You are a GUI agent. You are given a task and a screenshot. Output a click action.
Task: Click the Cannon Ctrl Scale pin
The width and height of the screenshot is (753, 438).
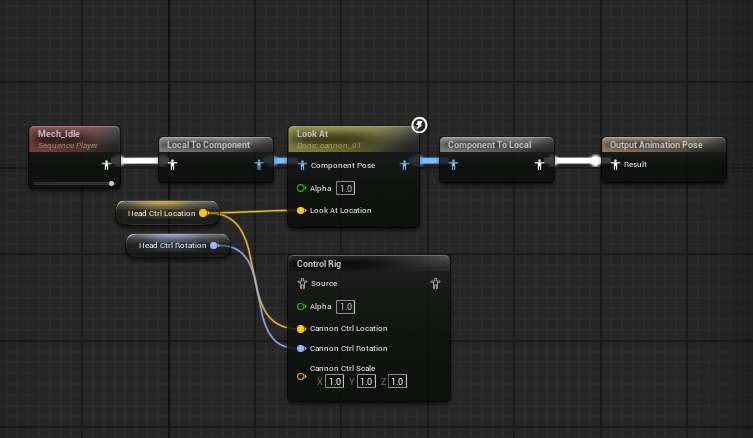pyautogui.click(x=301, y=376)
